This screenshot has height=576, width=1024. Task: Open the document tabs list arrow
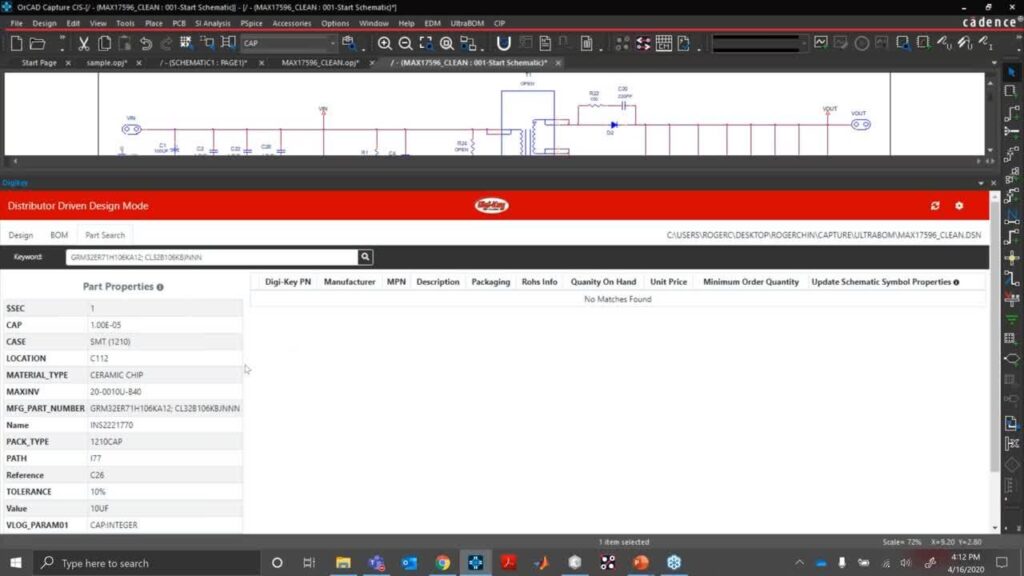(994, 63)
